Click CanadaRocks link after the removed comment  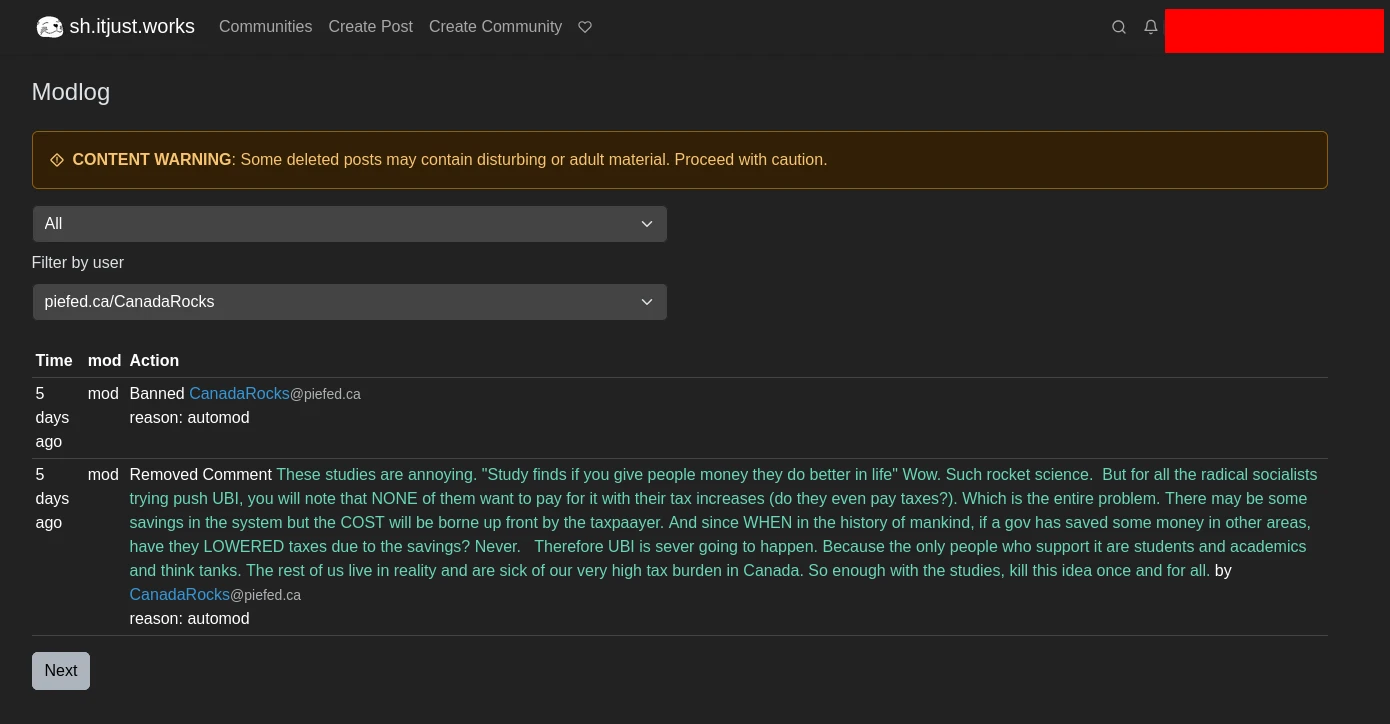tap(179, 595)
